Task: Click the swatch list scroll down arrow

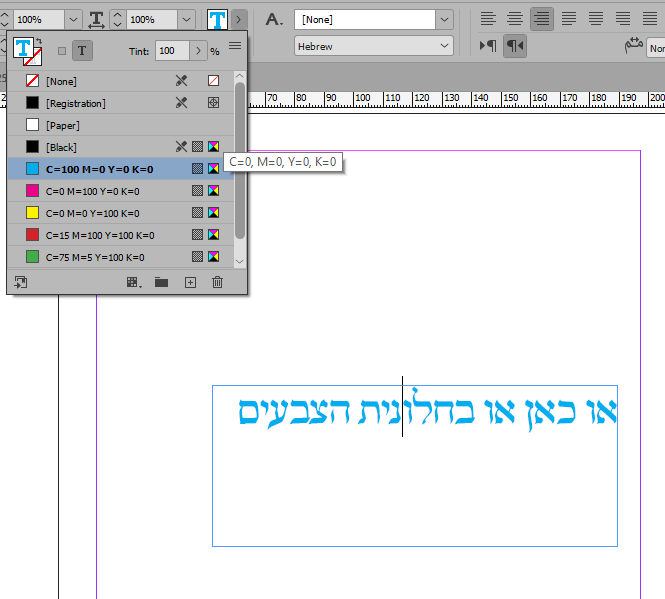Action: pyautogui.click(x=239, y=262)
